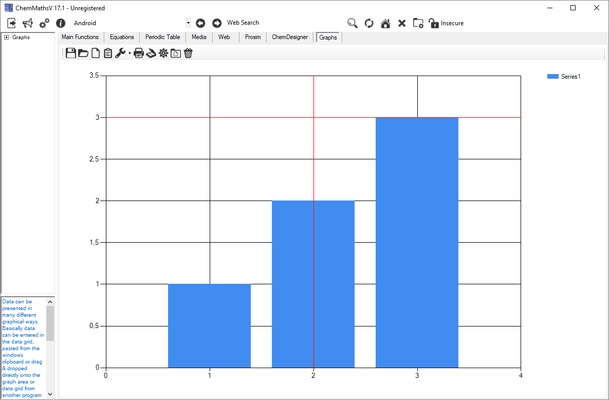Switch to the Web tab
Image resolution: width=609 pixels, height=400 pixels.
pos(224,37)
